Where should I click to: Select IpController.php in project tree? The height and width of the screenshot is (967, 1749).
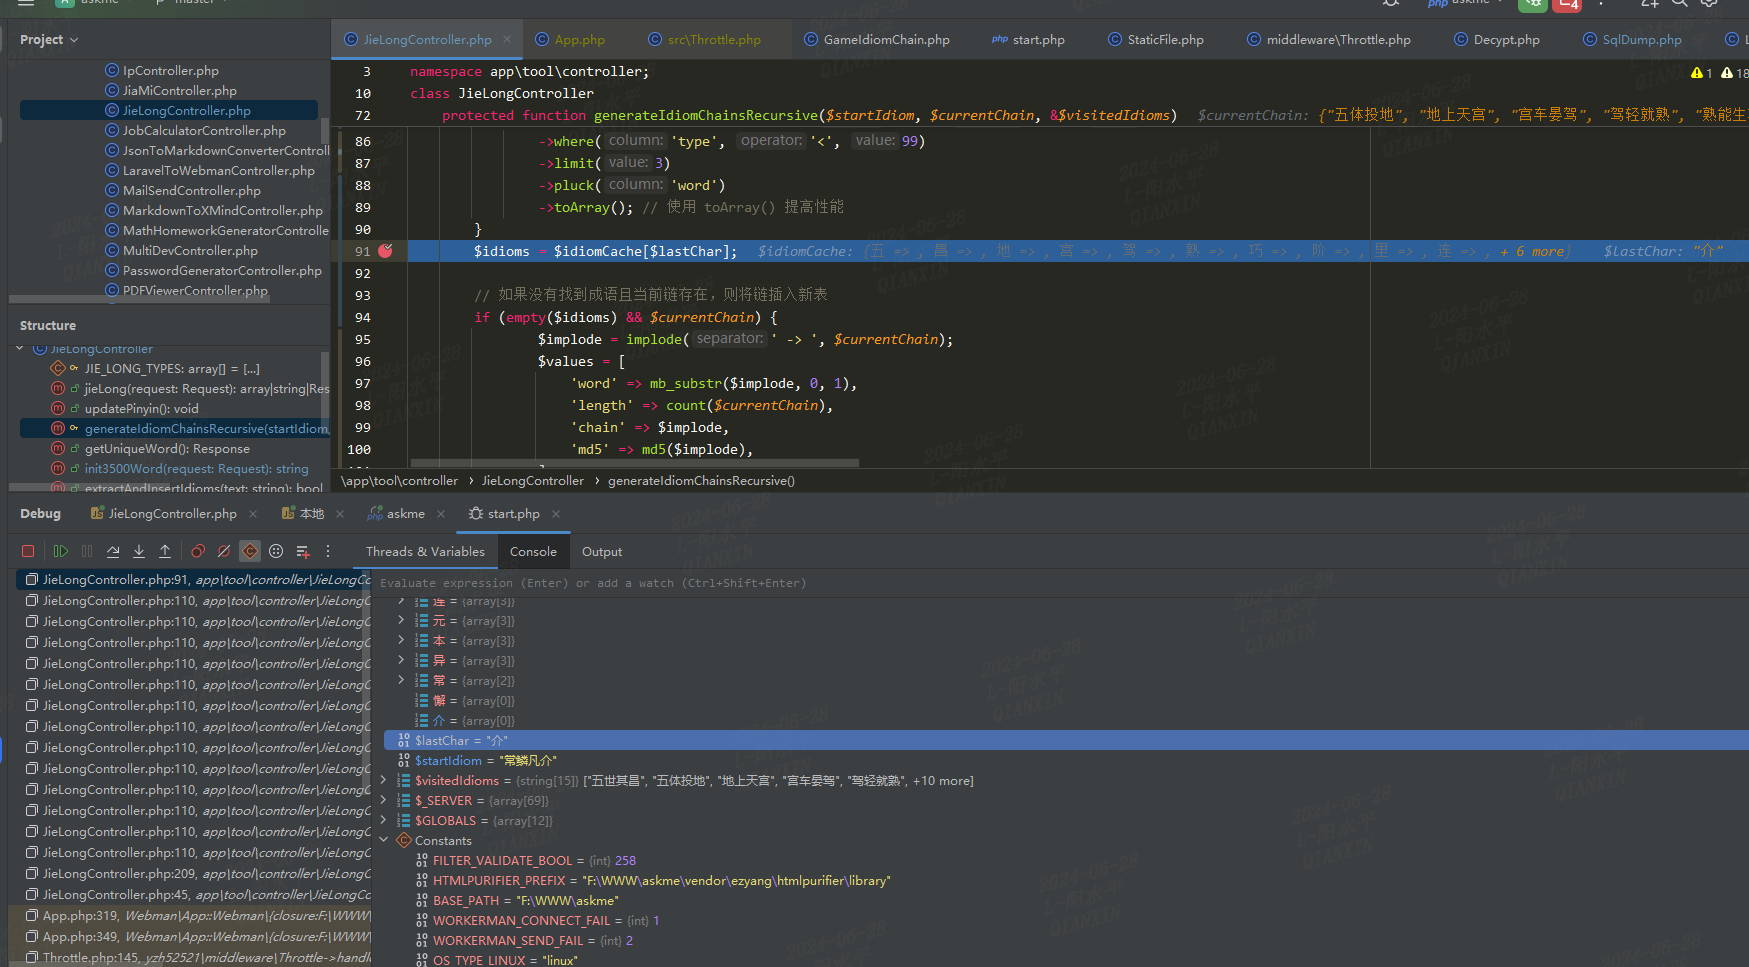click(x=170, y=71)
